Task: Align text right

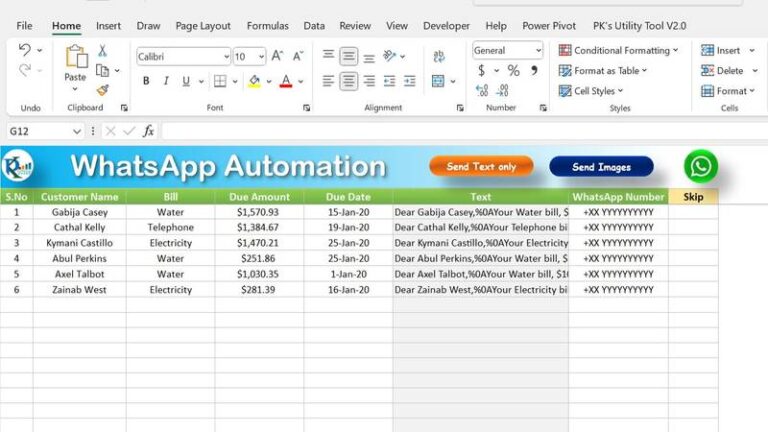Action: [x=369, y=81]
